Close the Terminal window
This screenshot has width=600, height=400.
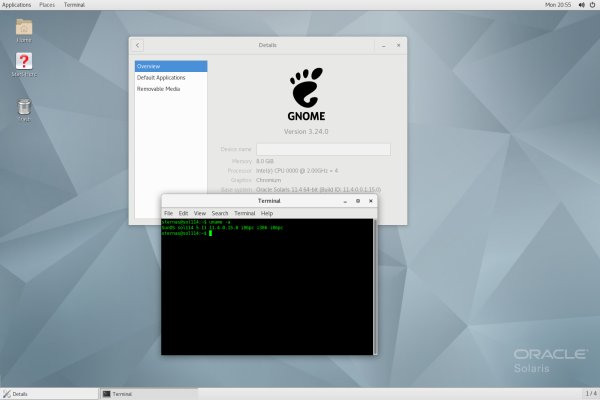371,201
